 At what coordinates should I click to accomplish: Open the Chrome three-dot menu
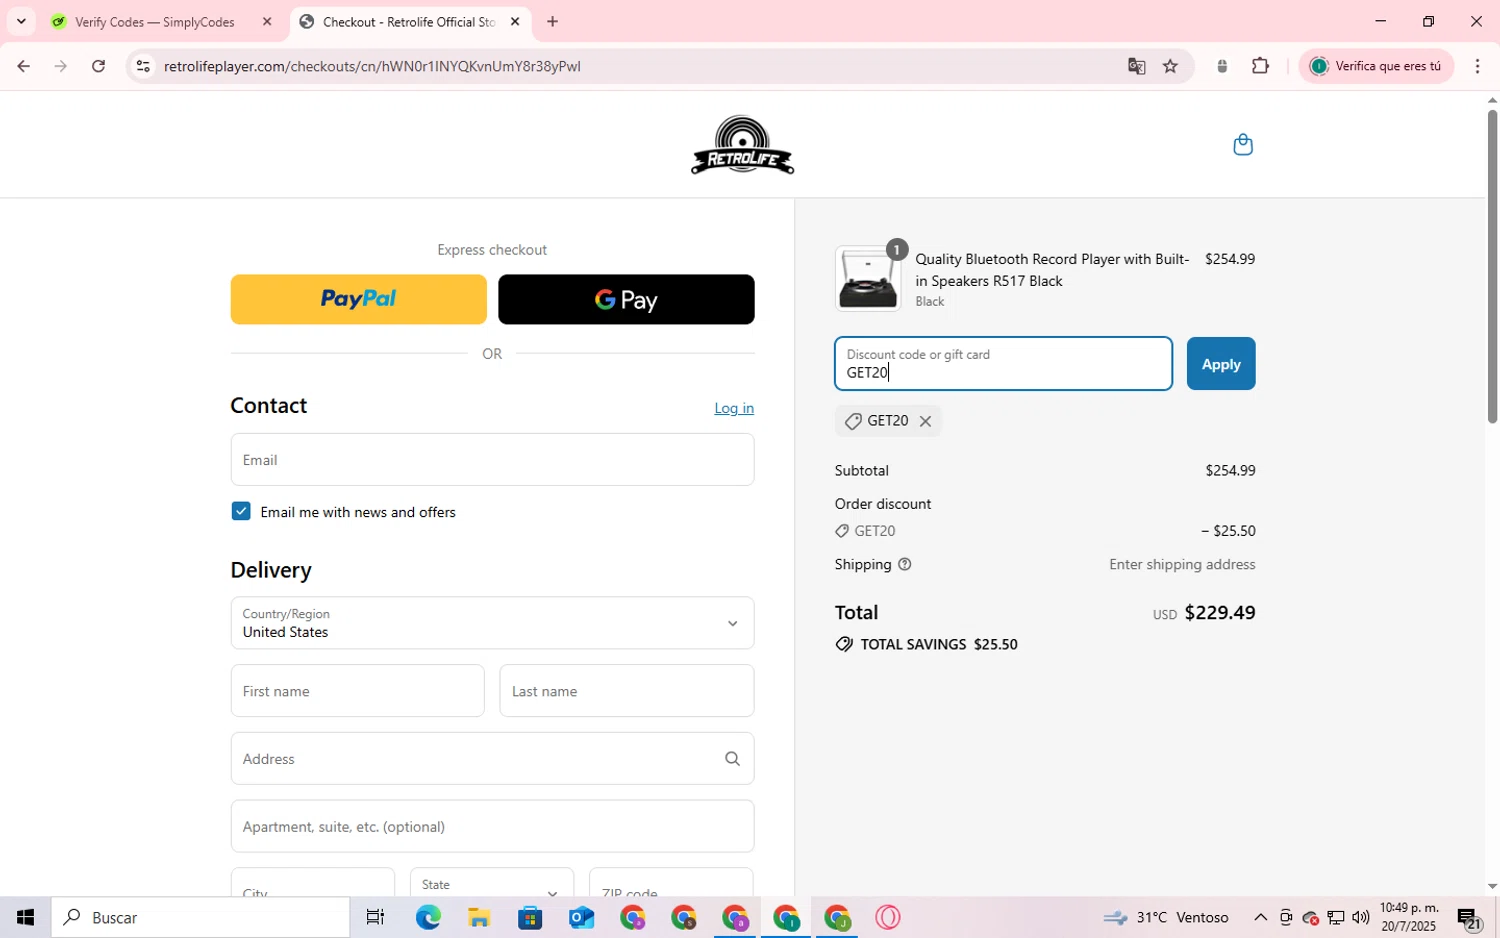click(x=1477, y=66)
